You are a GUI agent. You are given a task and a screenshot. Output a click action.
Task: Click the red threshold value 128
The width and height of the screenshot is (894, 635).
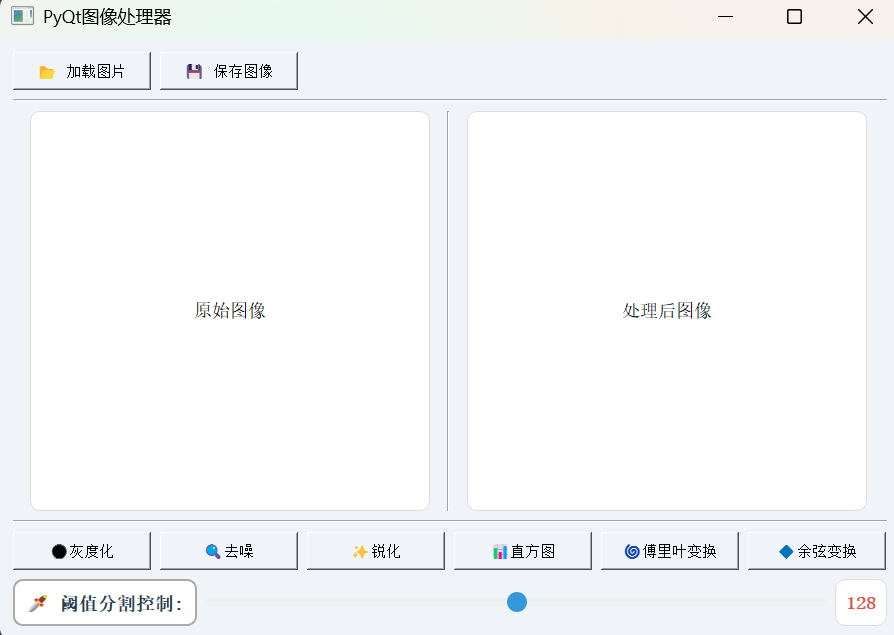861,603
